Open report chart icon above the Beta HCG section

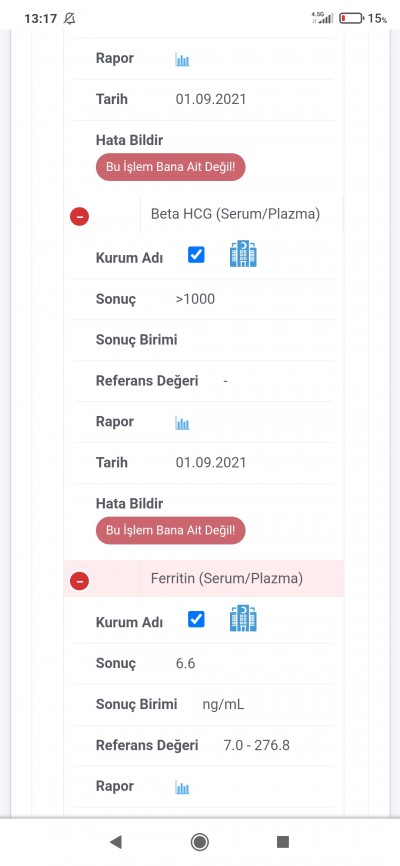point(182,60)
